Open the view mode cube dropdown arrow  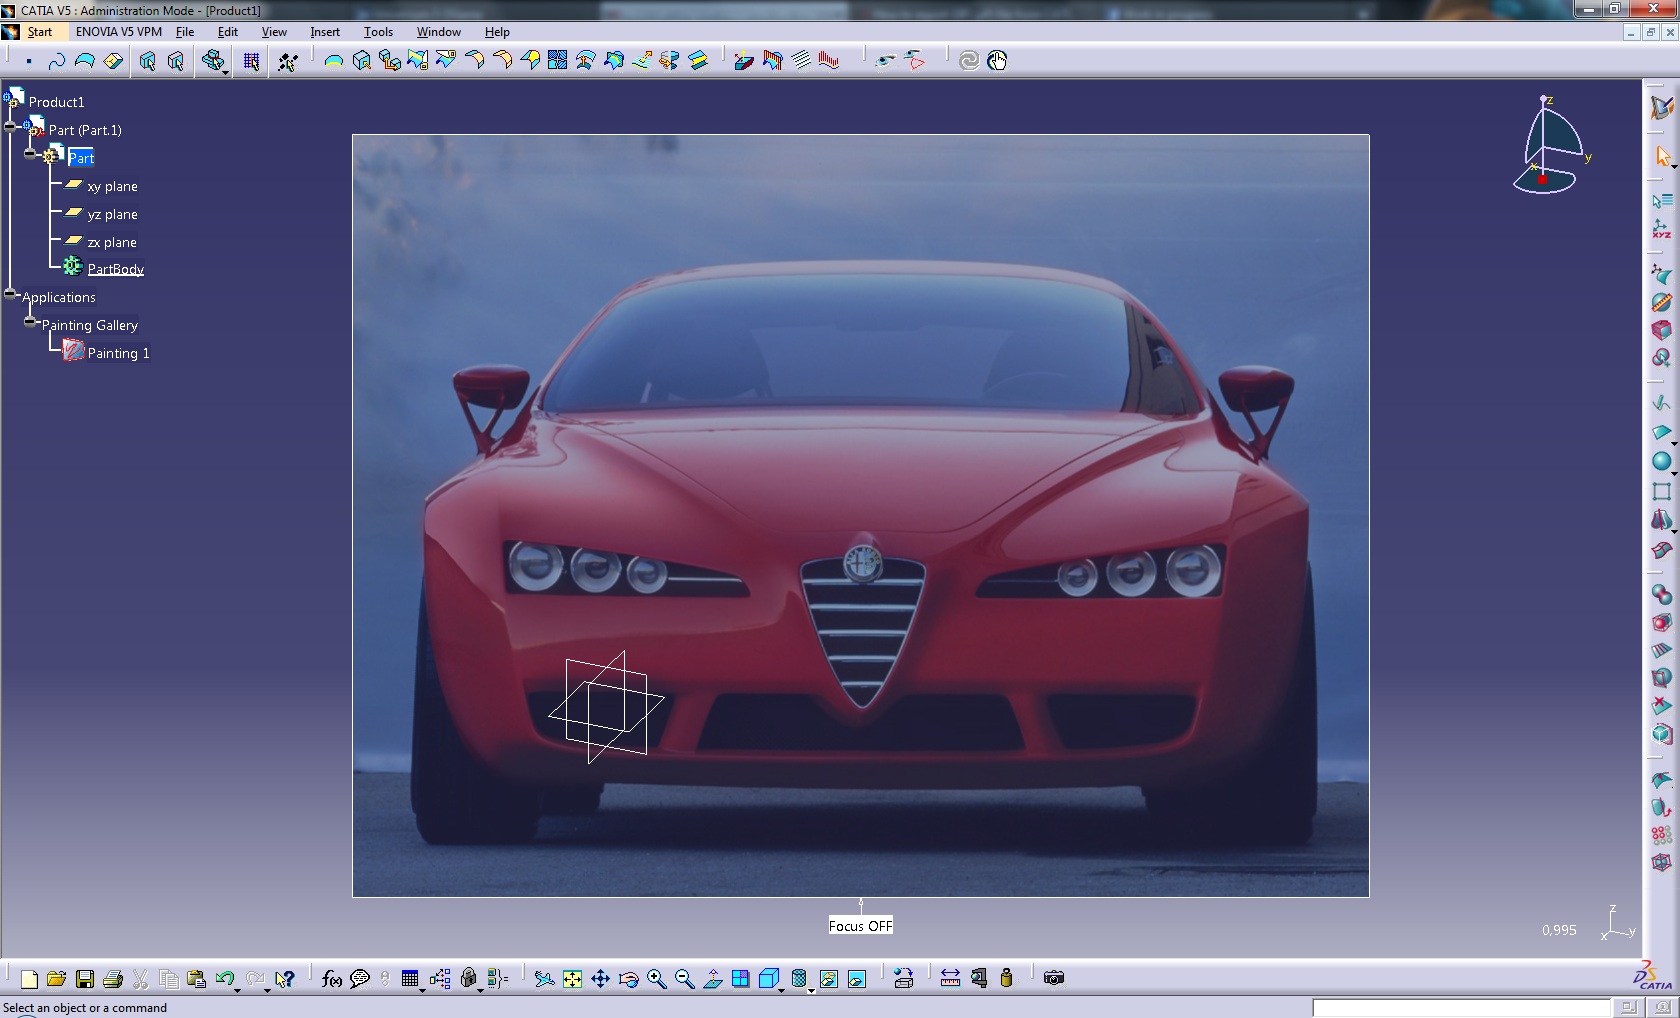[781, 989]
